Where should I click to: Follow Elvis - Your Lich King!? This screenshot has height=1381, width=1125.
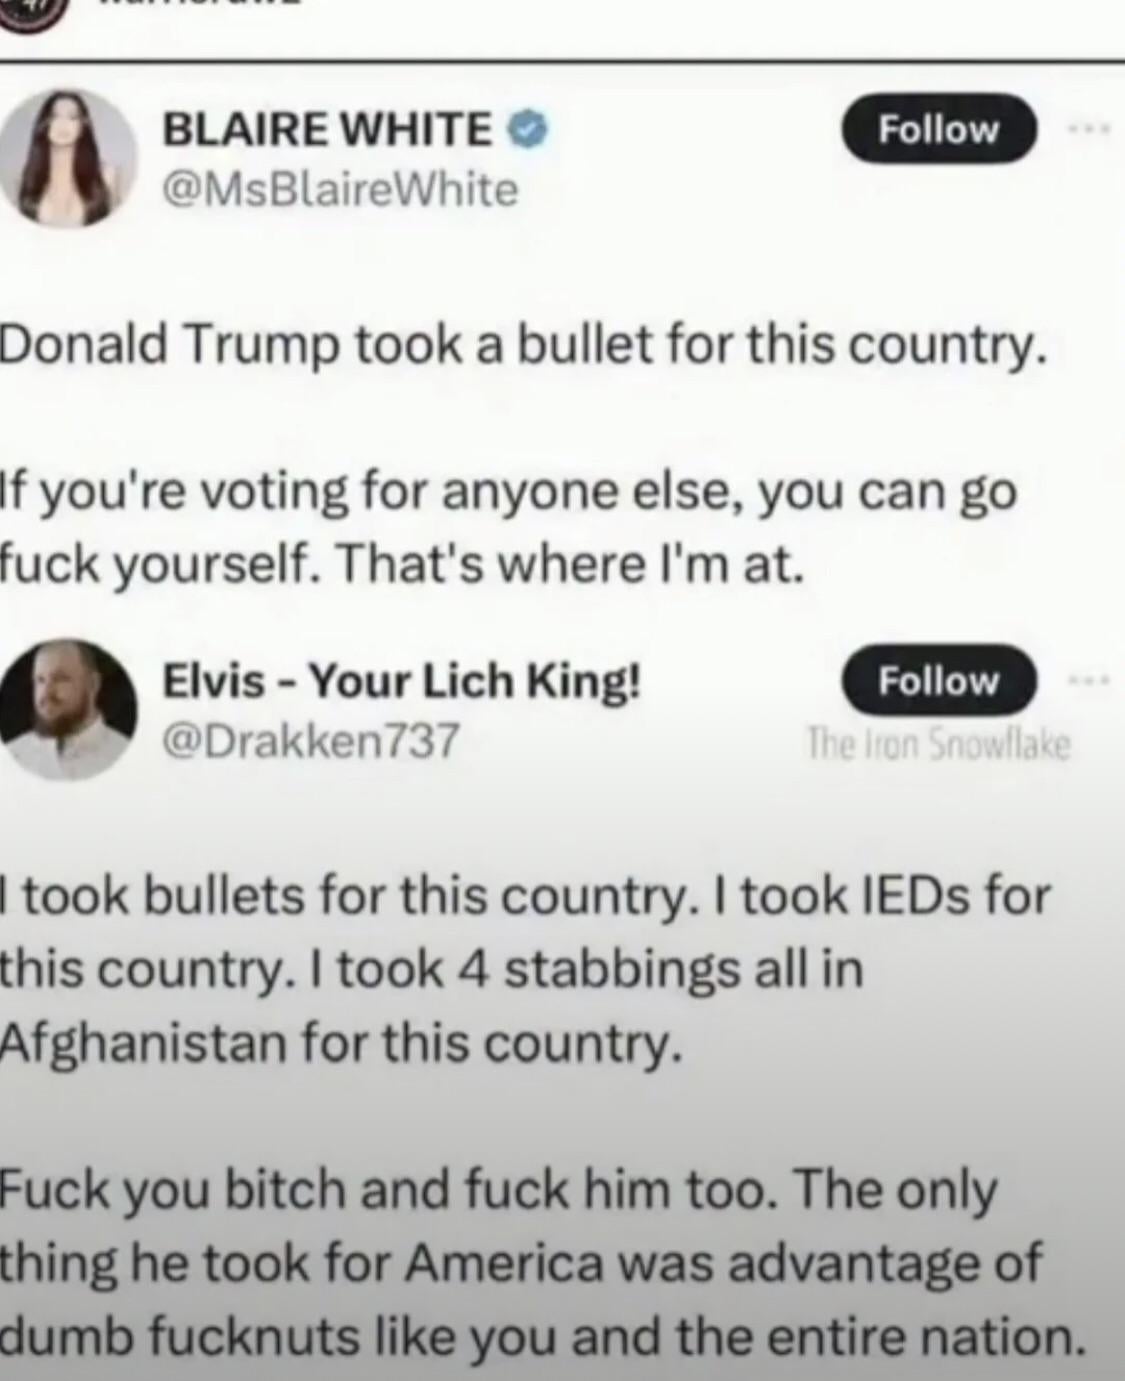point(939,681)
